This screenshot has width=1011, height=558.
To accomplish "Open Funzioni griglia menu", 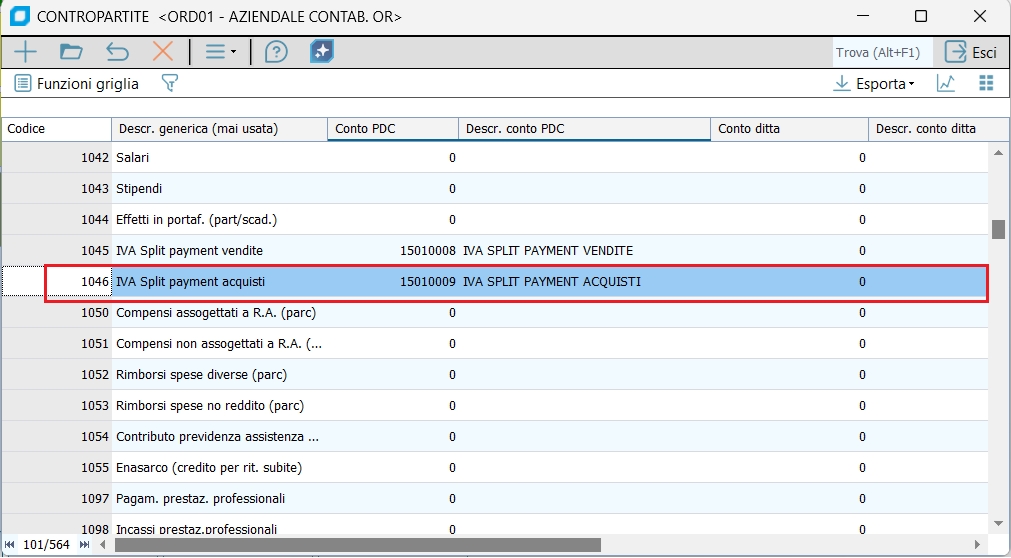I will coord(77,84).
